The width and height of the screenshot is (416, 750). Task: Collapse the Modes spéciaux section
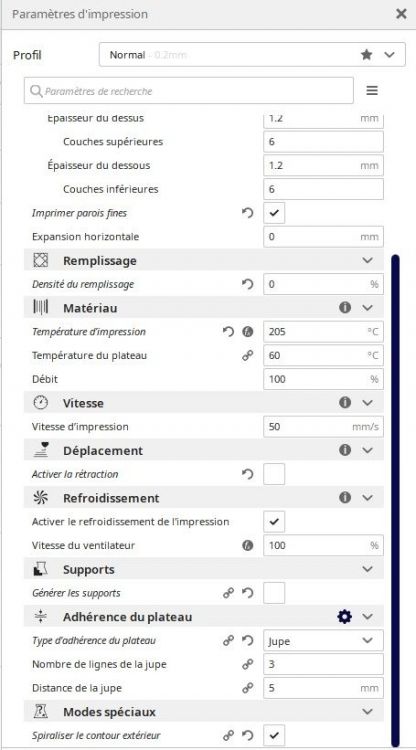point(367,712)
